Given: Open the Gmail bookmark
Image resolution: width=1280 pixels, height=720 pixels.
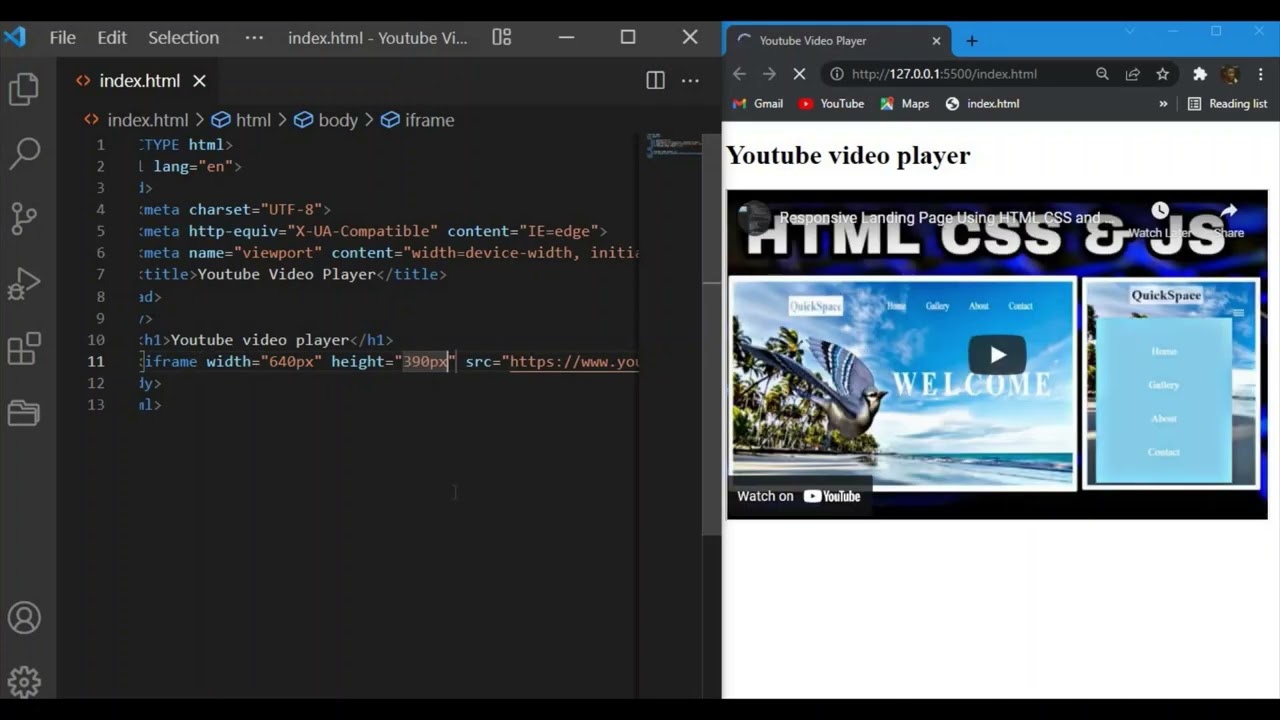Looking at the screenshot, I should (757, 104).
